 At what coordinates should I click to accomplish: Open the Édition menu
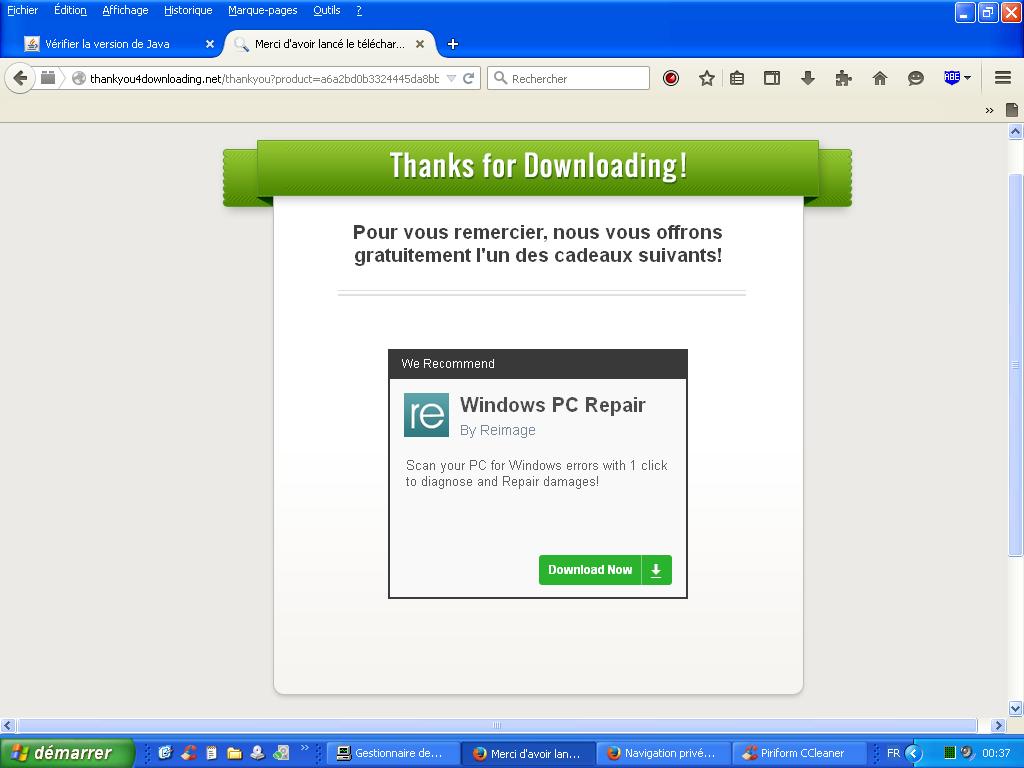tap(70, 10)
